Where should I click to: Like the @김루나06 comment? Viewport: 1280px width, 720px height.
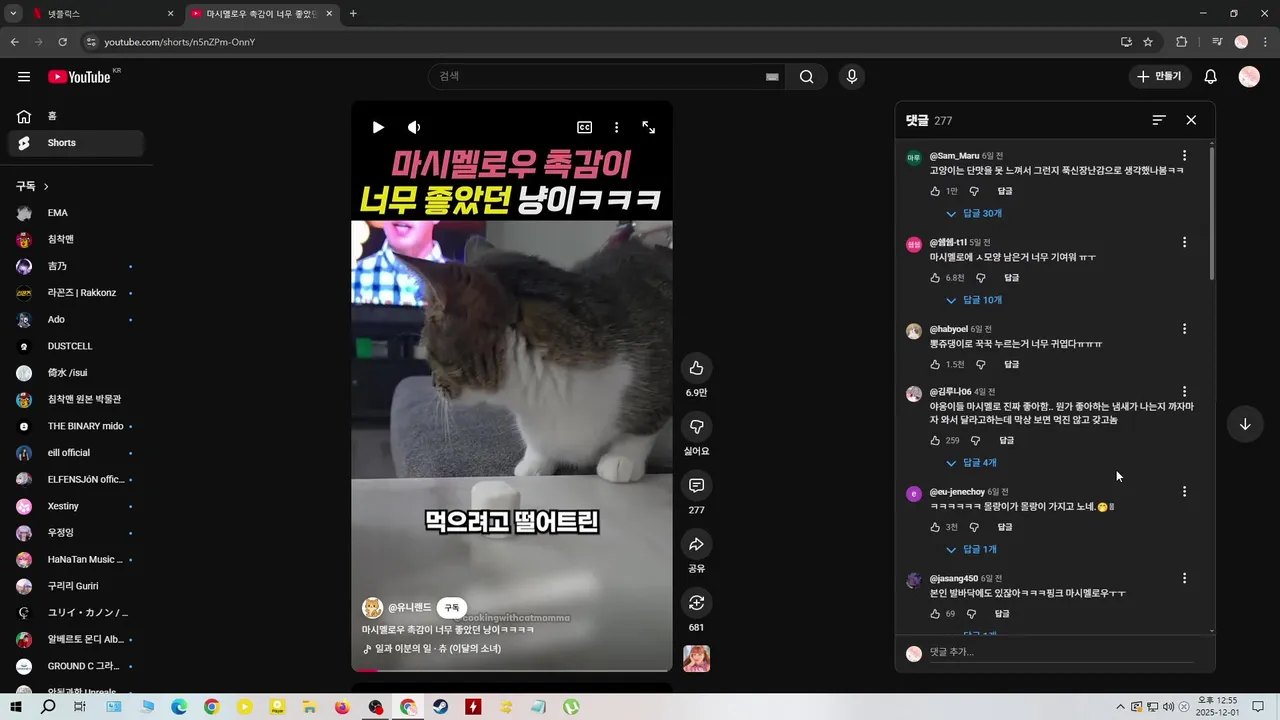936,440
